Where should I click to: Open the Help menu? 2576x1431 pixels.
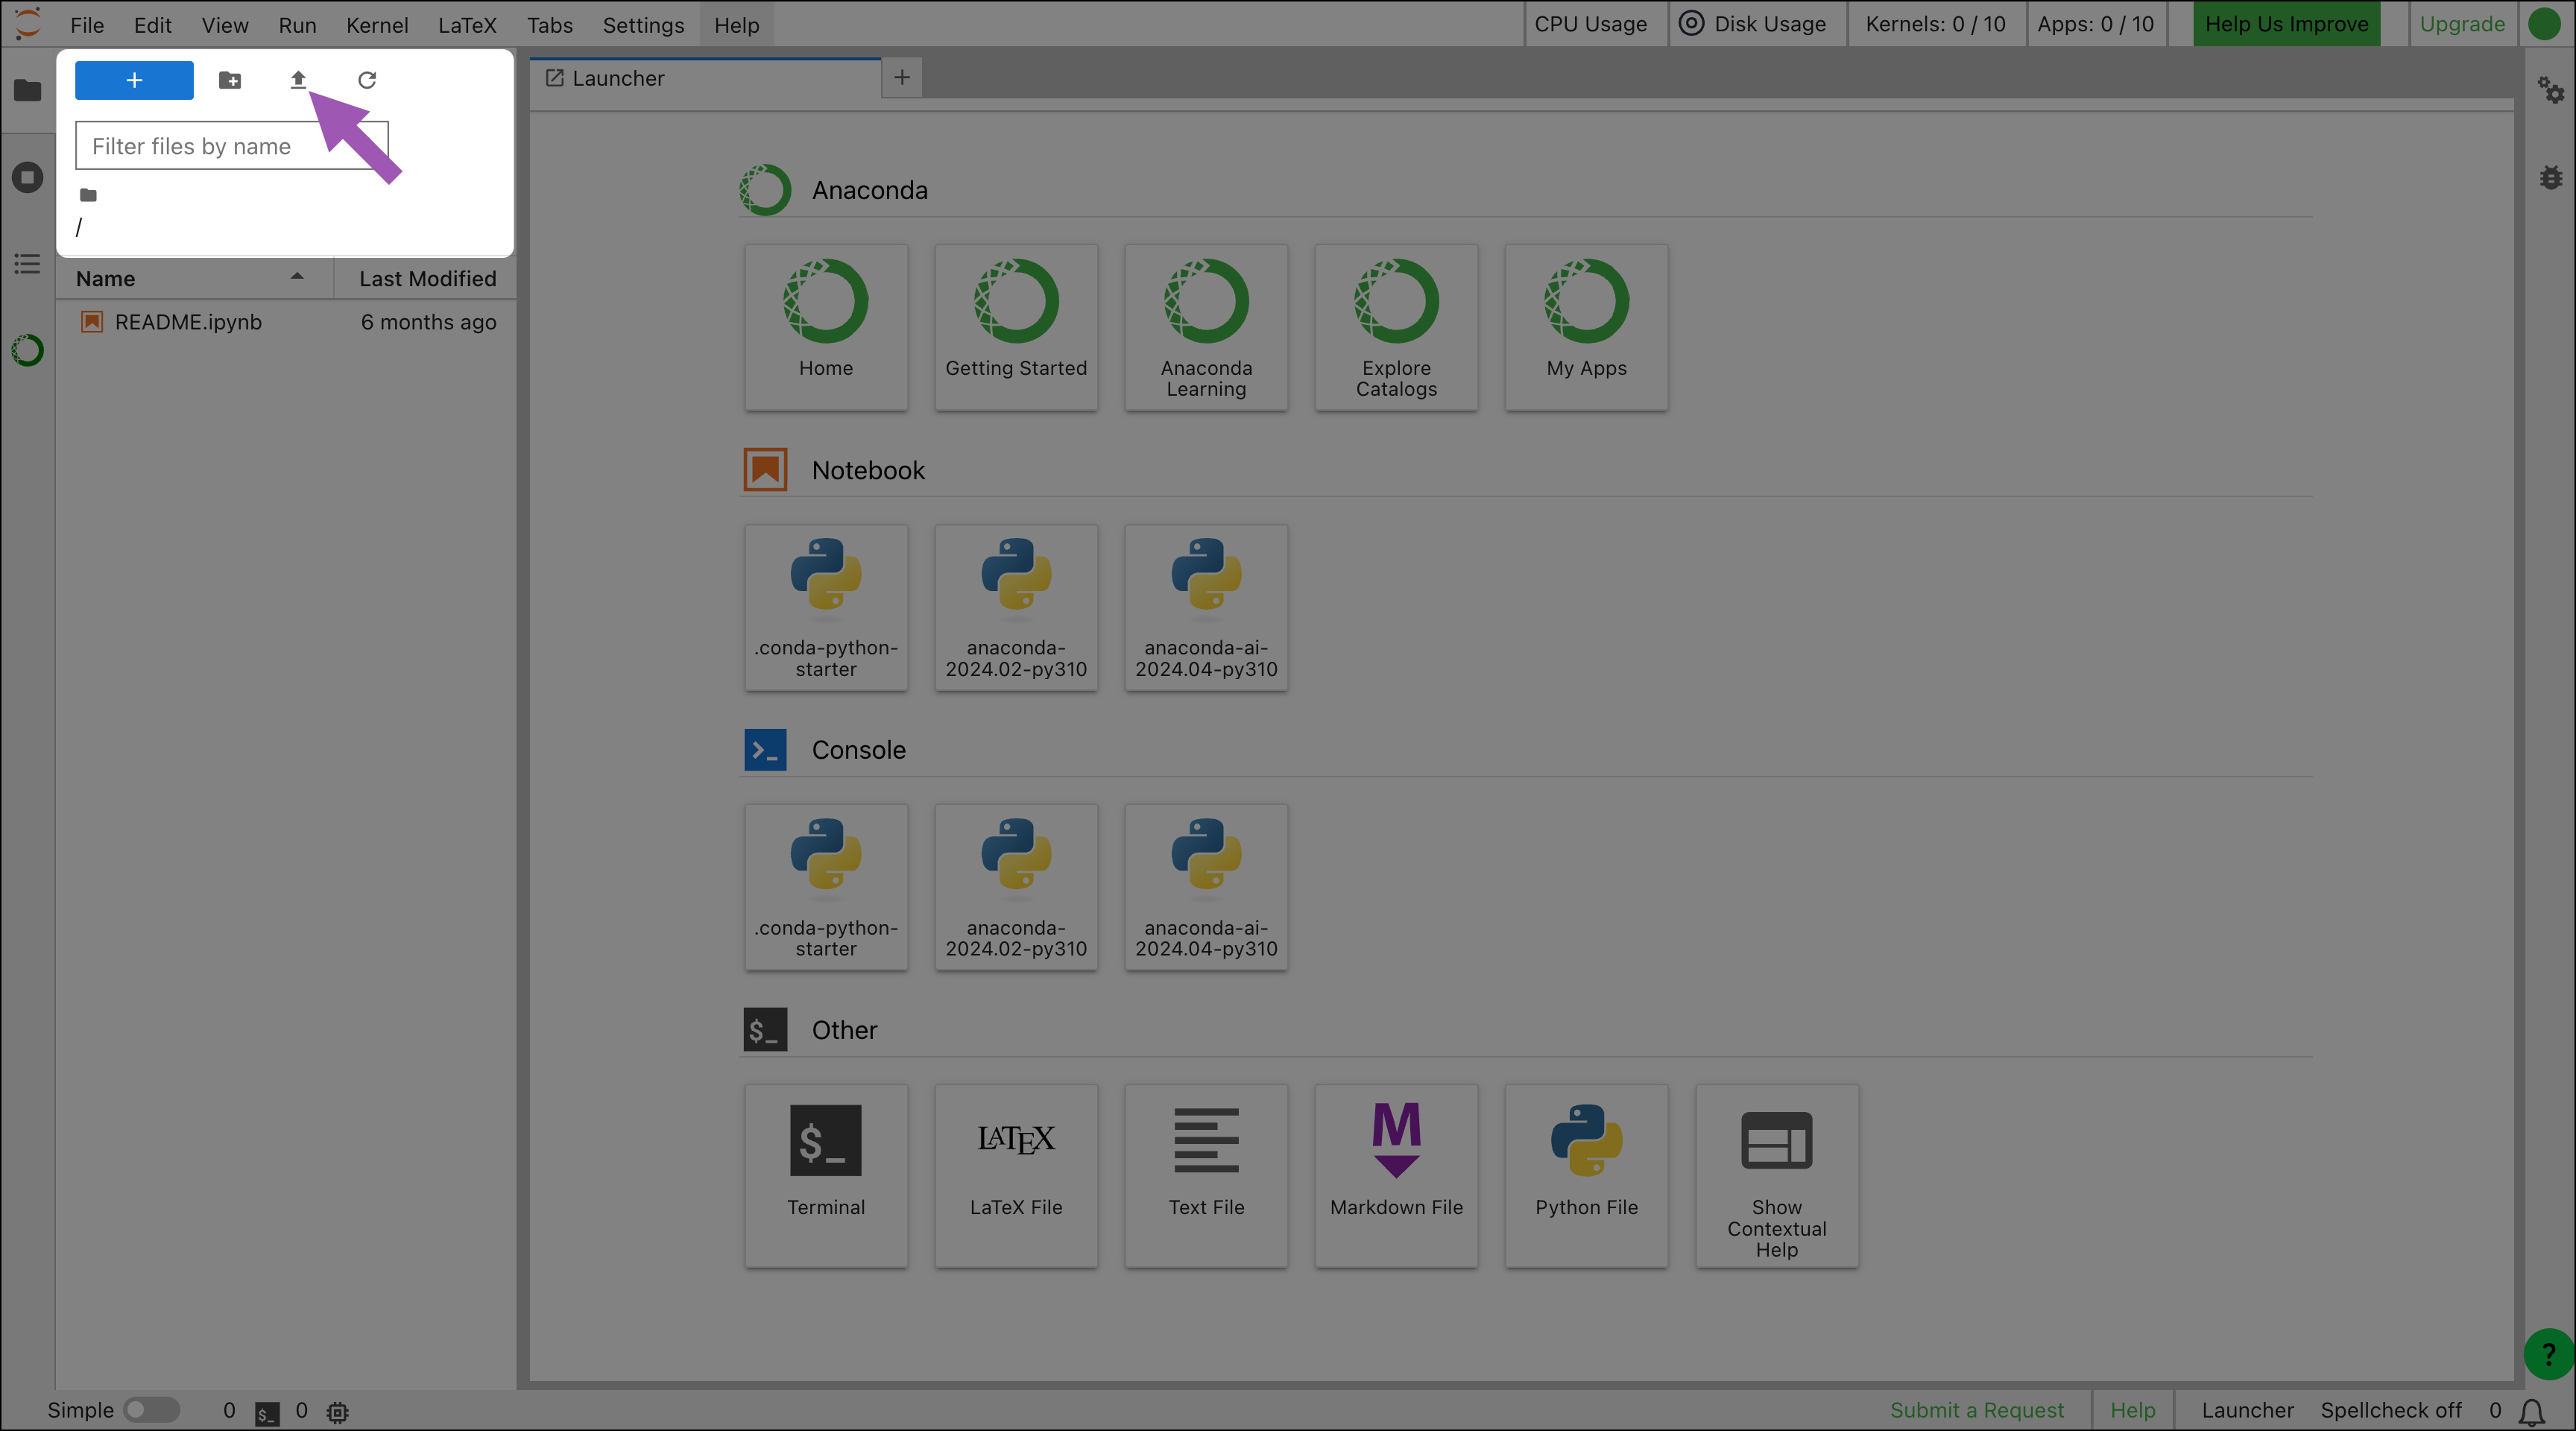[x=737, y=25]
